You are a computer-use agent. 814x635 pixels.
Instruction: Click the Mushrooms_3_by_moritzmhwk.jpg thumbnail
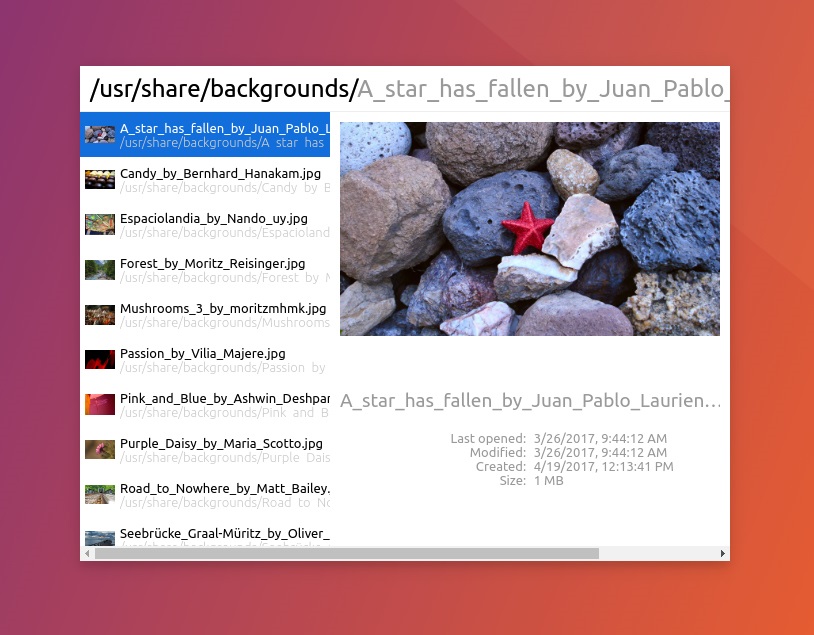click(100, 314)
